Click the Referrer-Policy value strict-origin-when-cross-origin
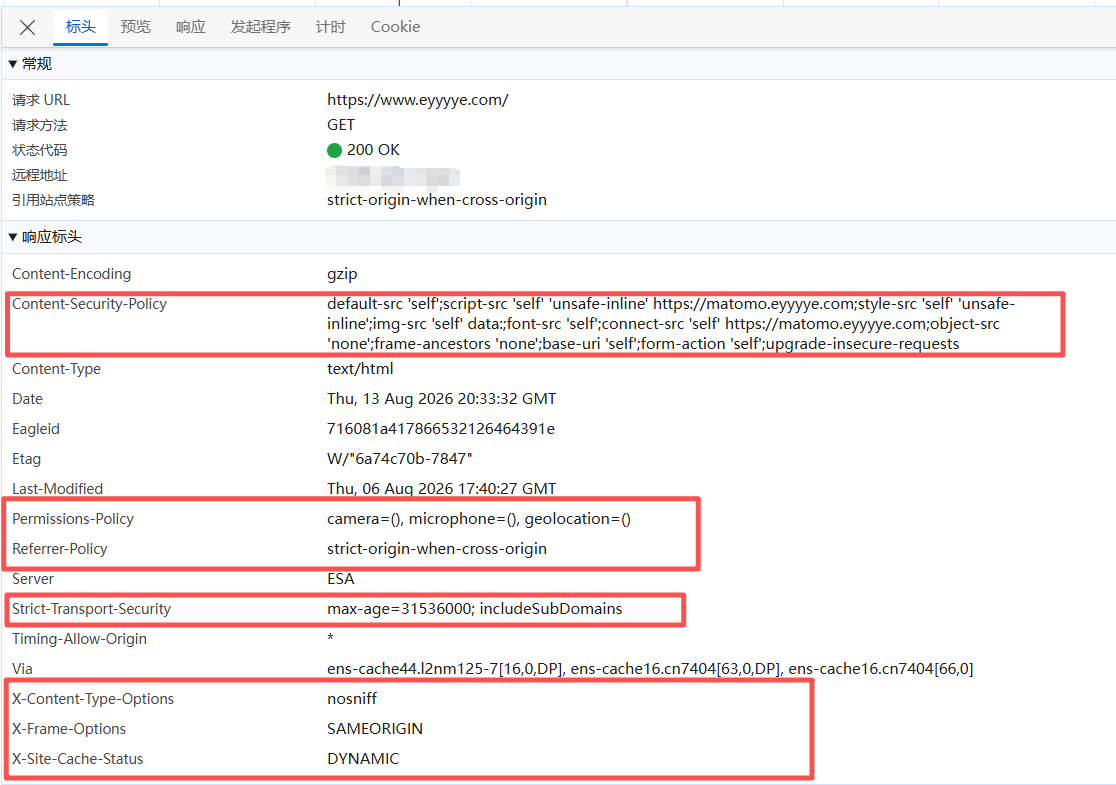 (x=437, y=549)
